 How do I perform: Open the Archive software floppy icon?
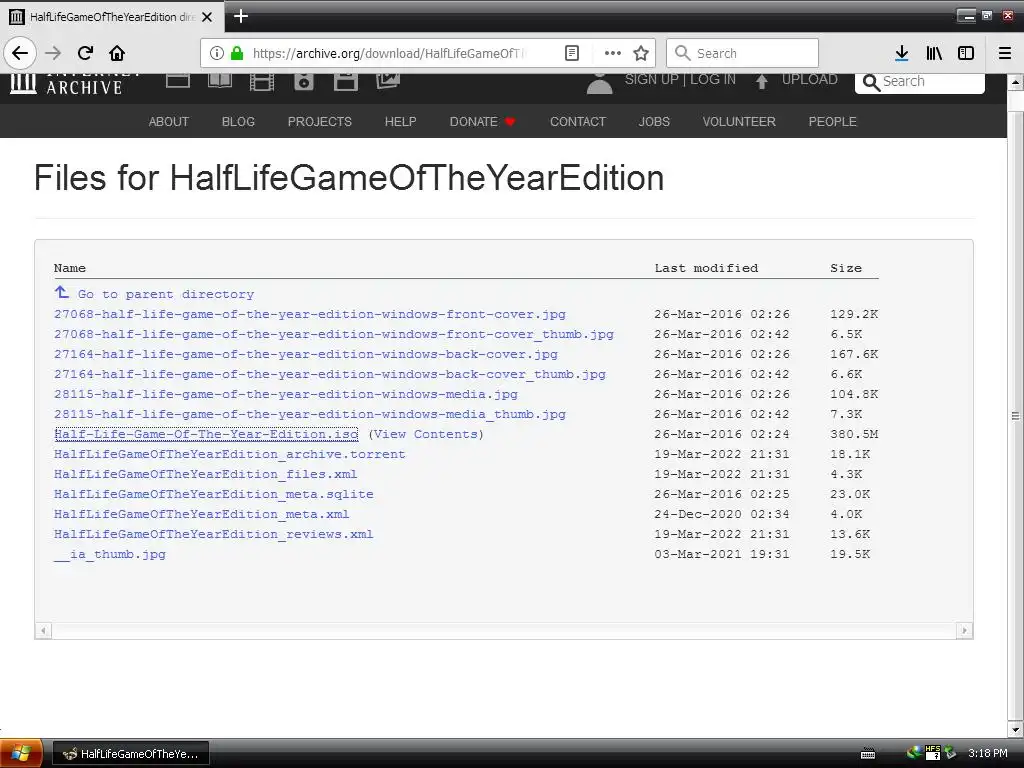tap(345, 82)
